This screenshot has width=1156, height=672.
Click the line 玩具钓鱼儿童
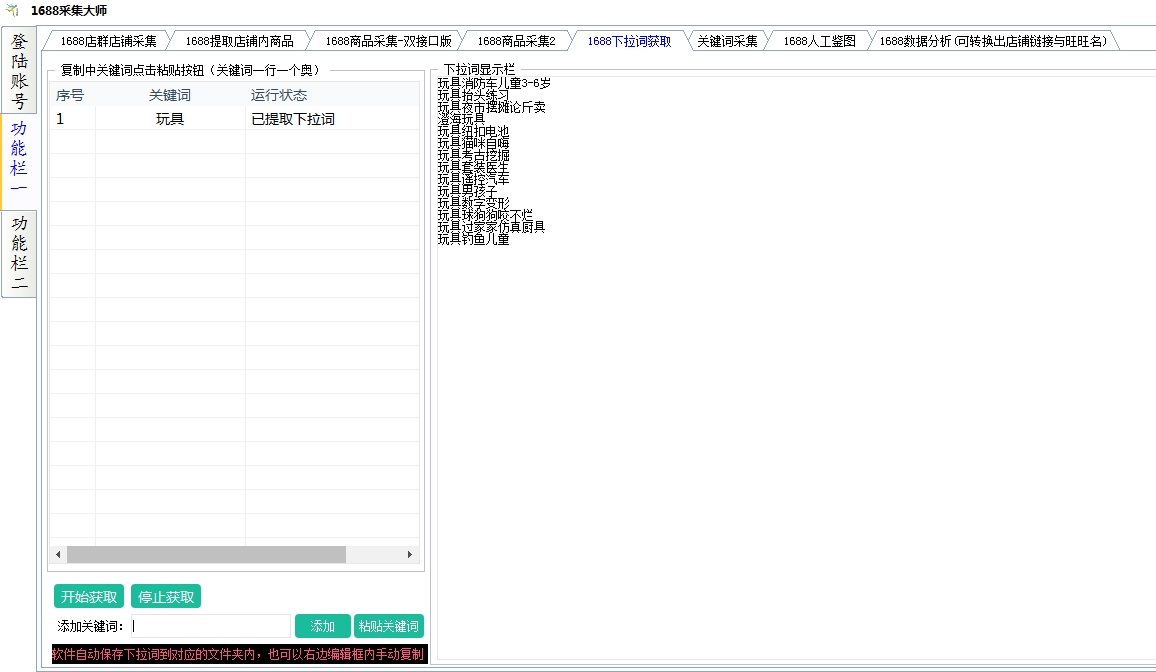click(473, 239)
